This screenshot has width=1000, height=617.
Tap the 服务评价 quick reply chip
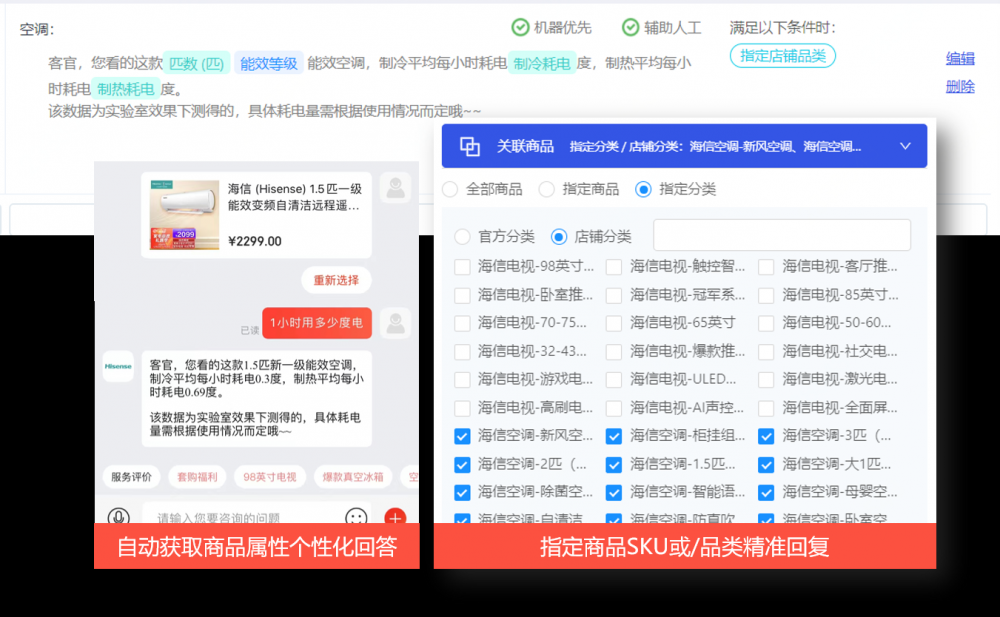[131, 477]
